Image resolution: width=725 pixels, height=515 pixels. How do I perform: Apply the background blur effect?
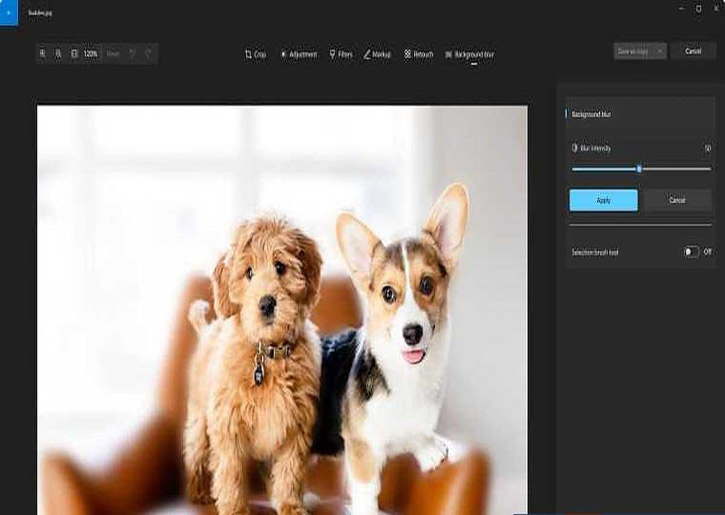603,200
